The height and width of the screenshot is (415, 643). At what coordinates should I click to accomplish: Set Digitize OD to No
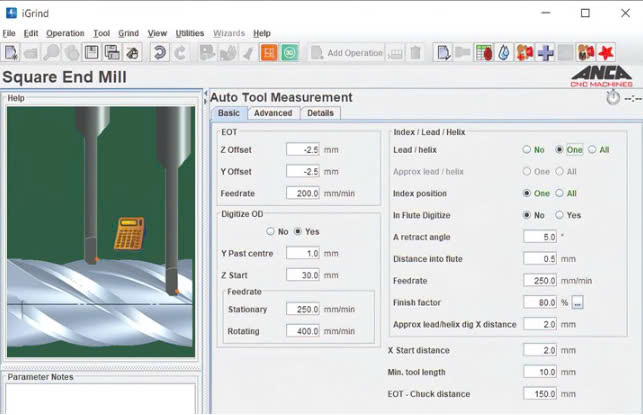(270, 231)
